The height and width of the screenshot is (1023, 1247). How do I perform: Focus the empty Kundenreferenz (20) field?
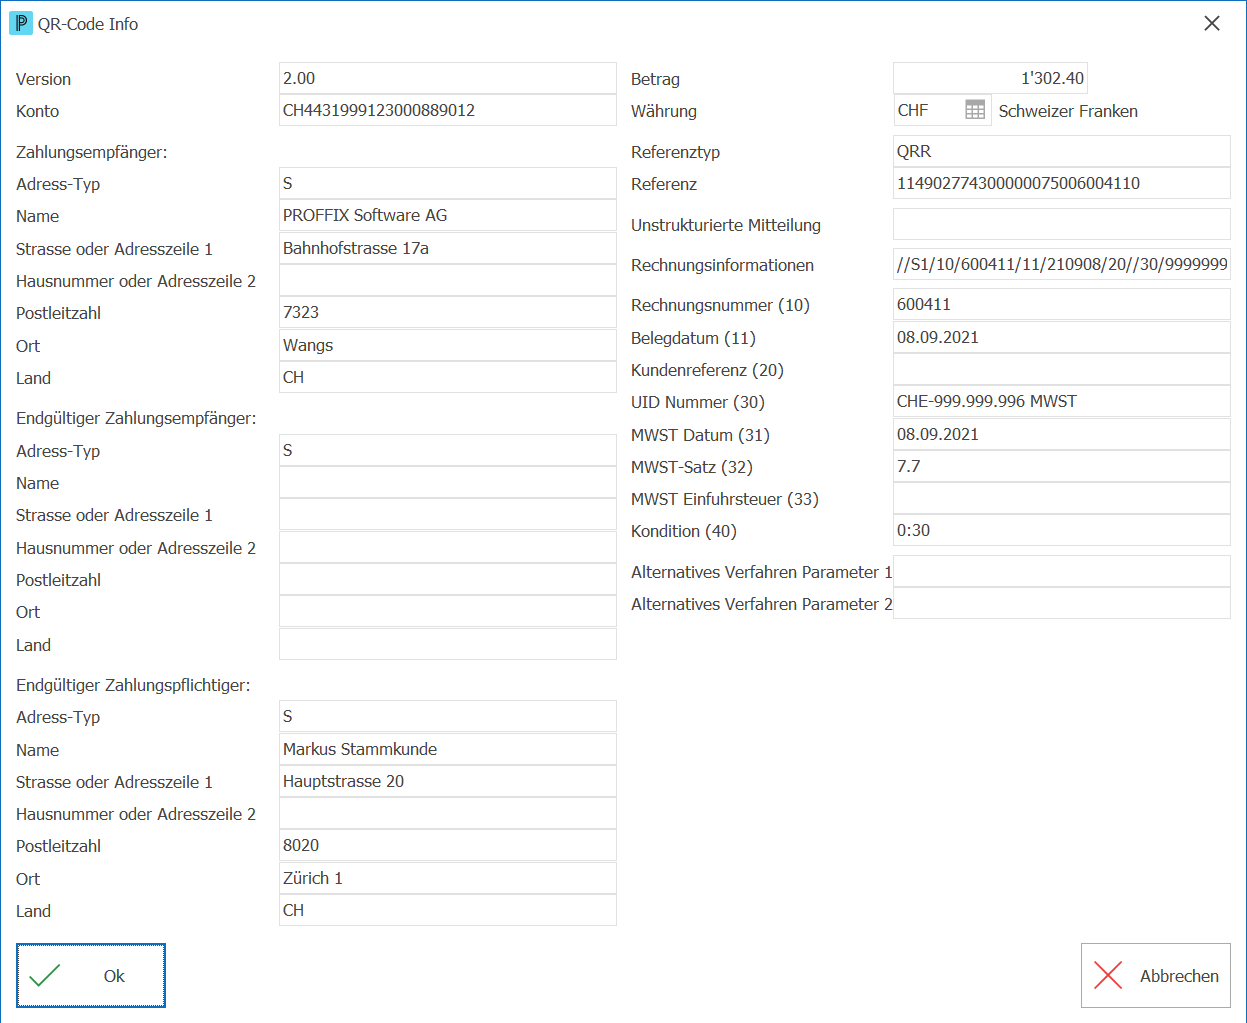pos(1062,369)
